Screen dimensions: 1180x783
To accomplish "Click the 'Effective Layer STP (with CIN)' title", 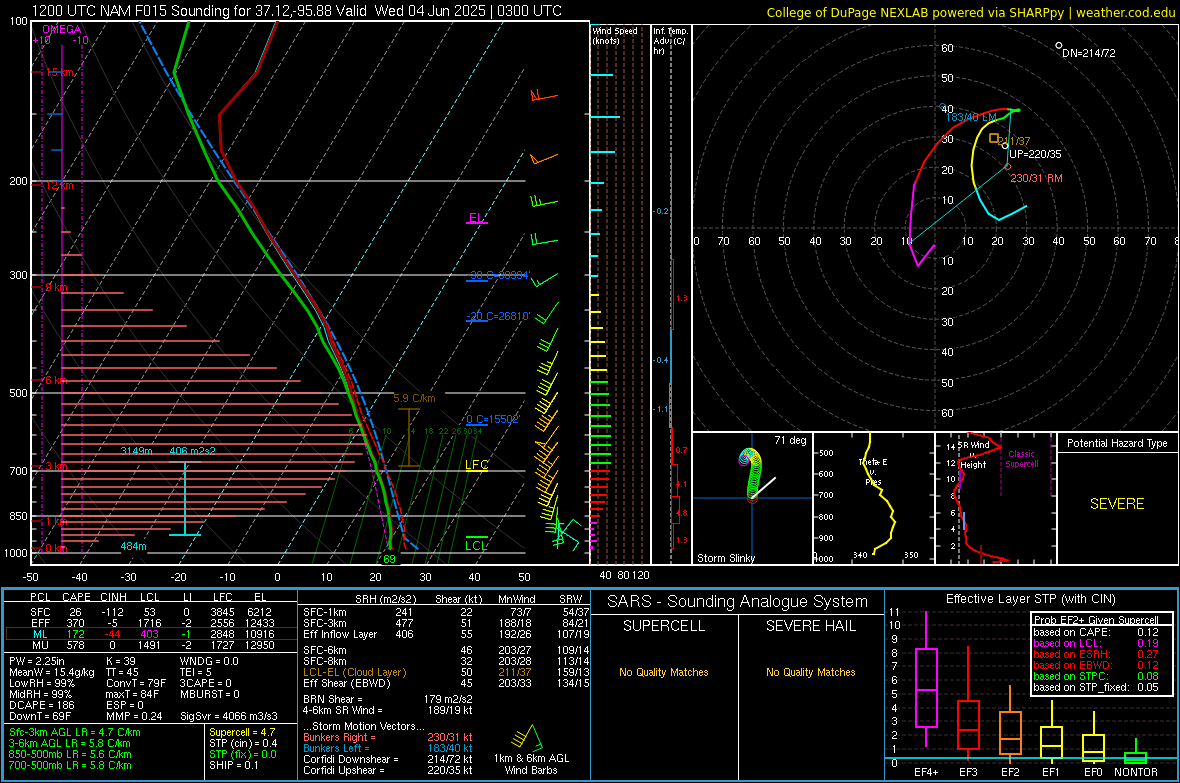I will coord(1030,599).
